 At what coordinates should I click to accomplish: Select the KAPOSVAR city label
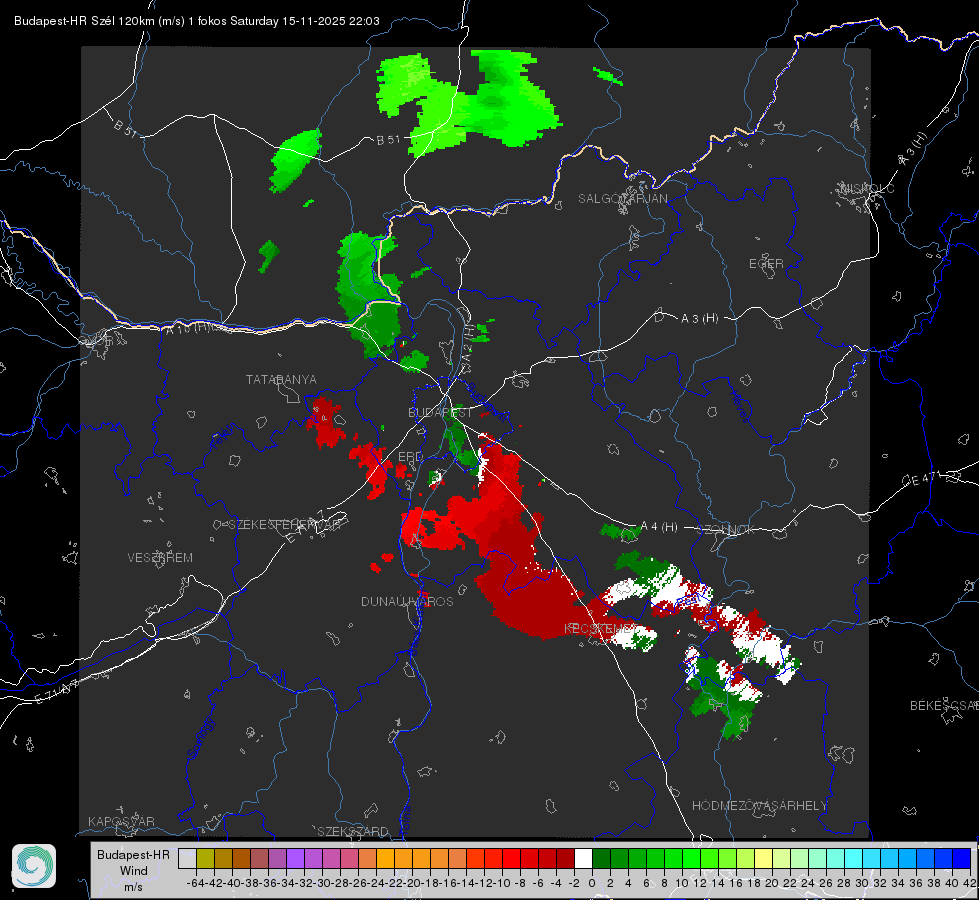121,821
